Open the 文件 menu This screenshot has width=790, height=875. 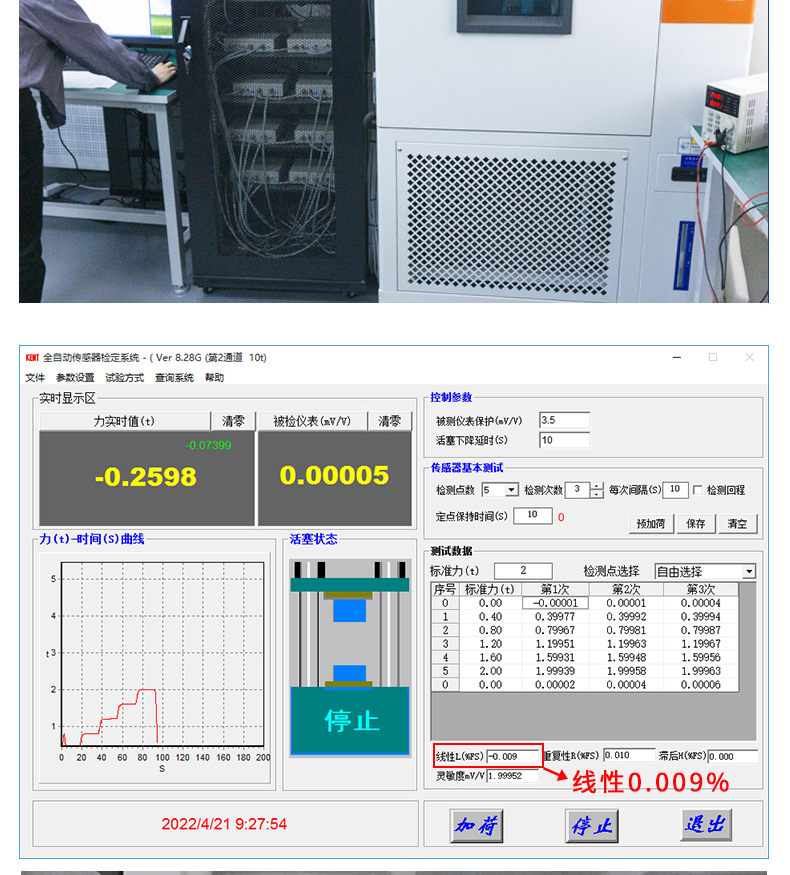click(35, 378)
